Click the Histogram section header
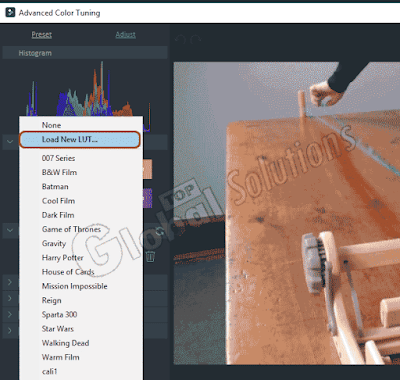The height and width of the screenshot is (380, 400). pyautogui.click(x=85, y=53)
